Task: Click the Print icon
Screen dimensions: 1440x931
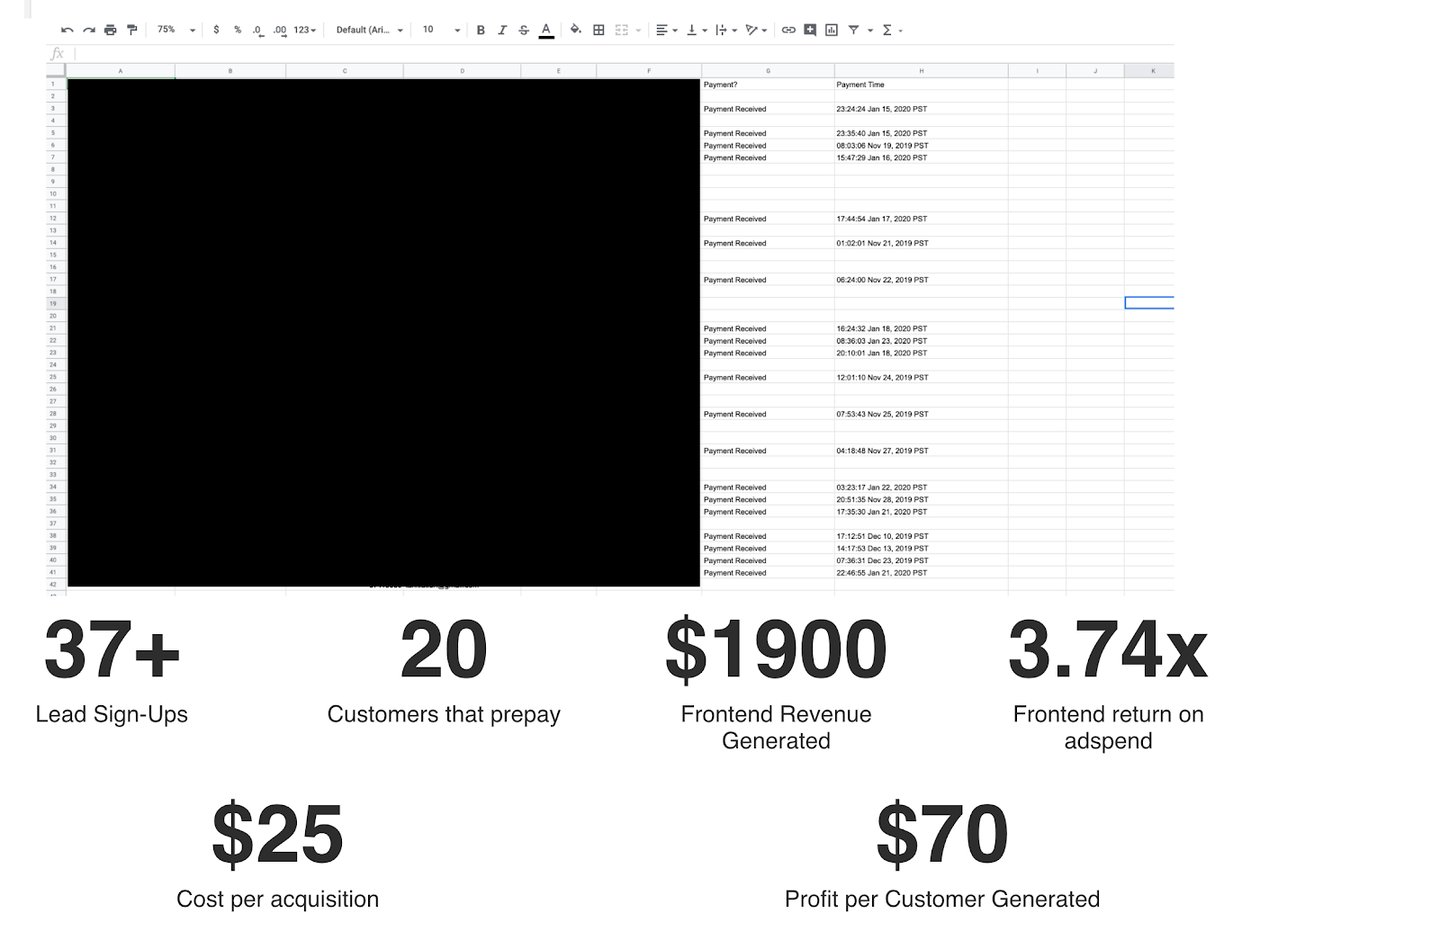Action: coord(110,30)
